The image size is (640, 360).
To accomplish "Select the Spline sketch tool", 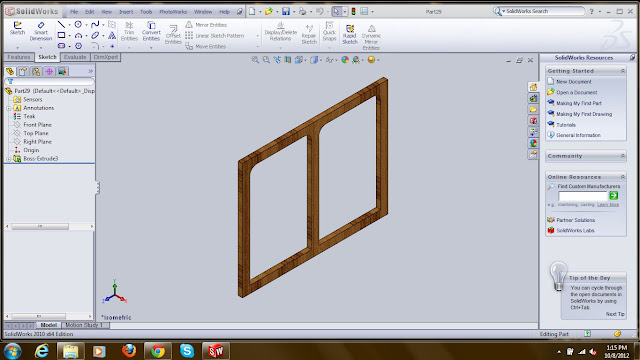I will (x=95, y=25).
